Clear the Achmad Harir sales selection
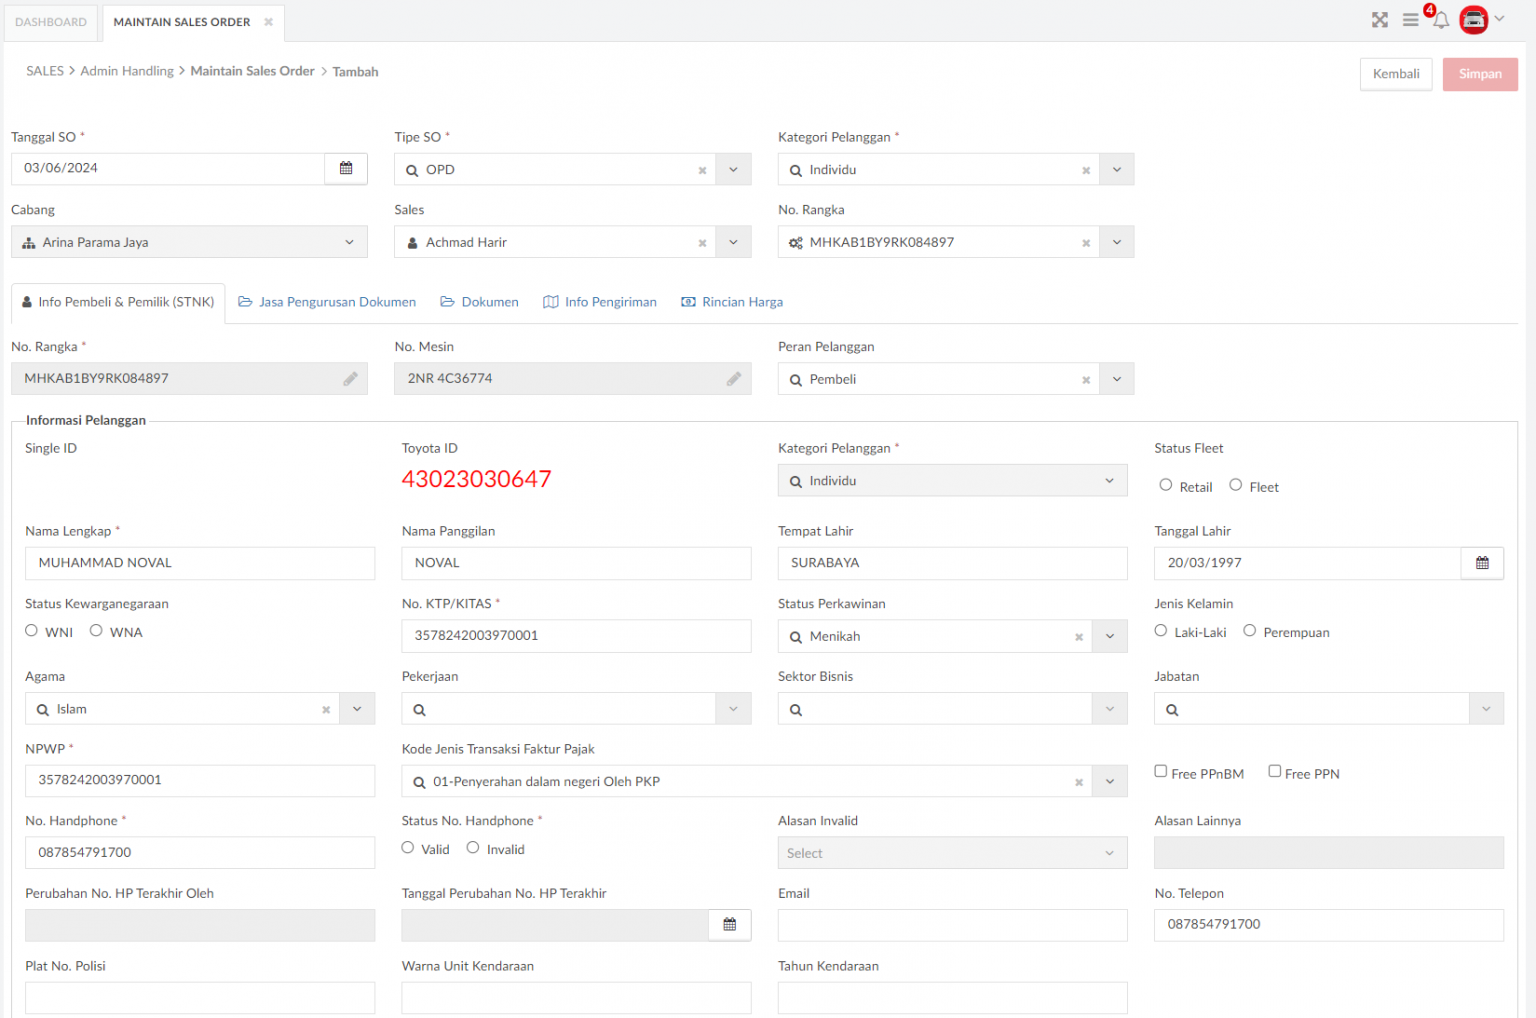 click(702, 242)
